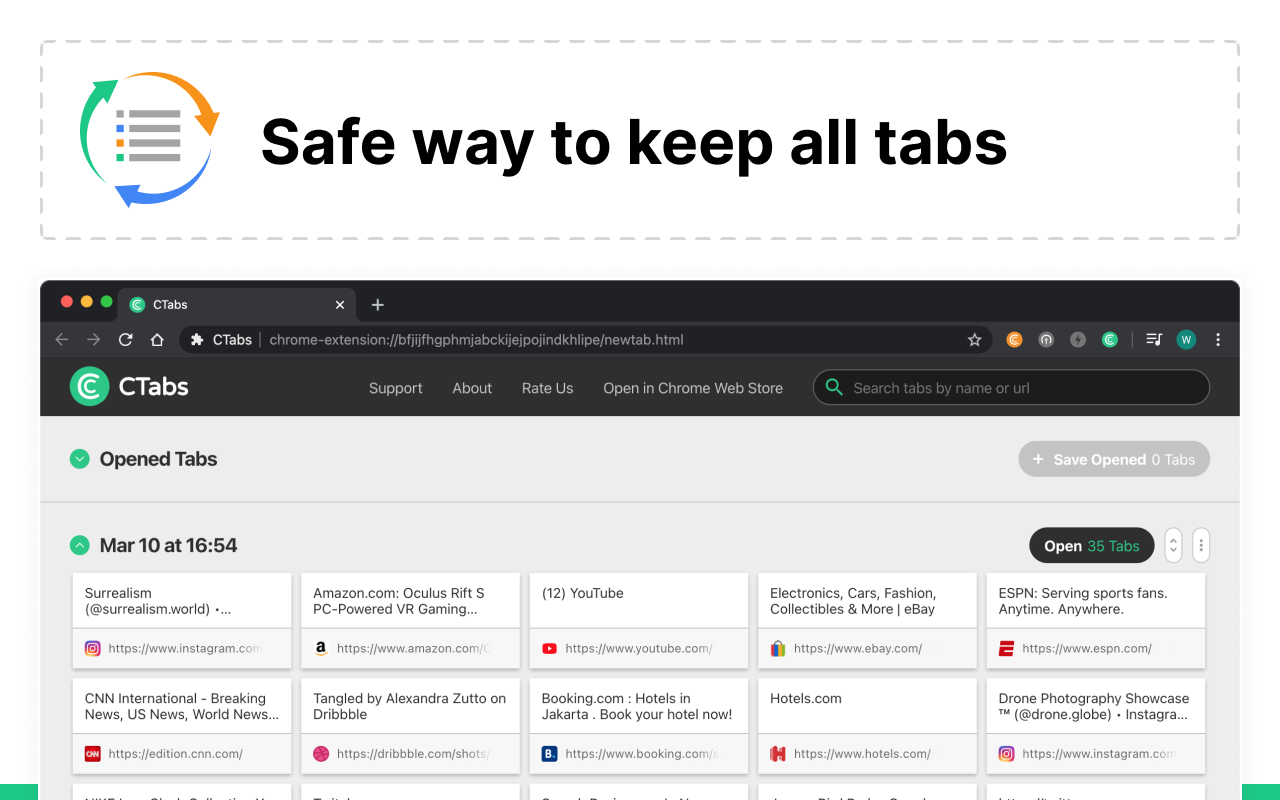Click the chrome-extension address bar
The width and height of the screenshot is (1280, 800).
[585, 340]
